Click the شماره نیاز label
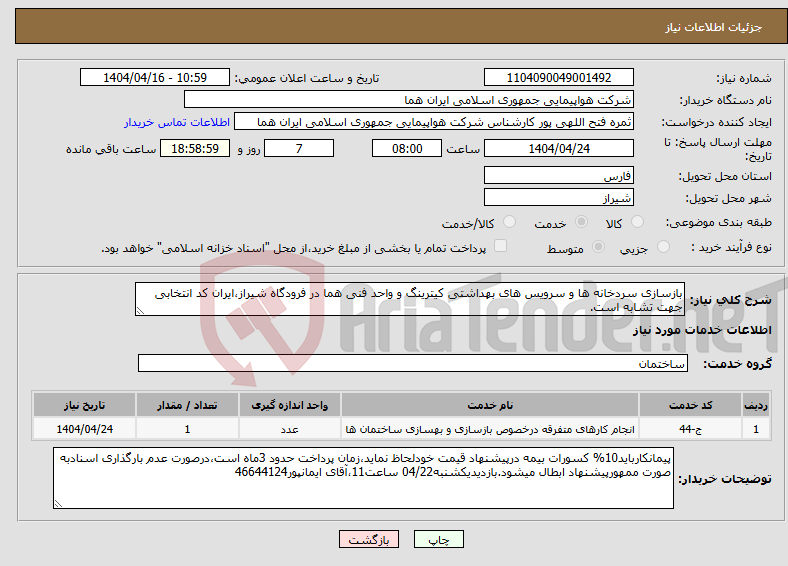788x566 pixels. (743, 78)
